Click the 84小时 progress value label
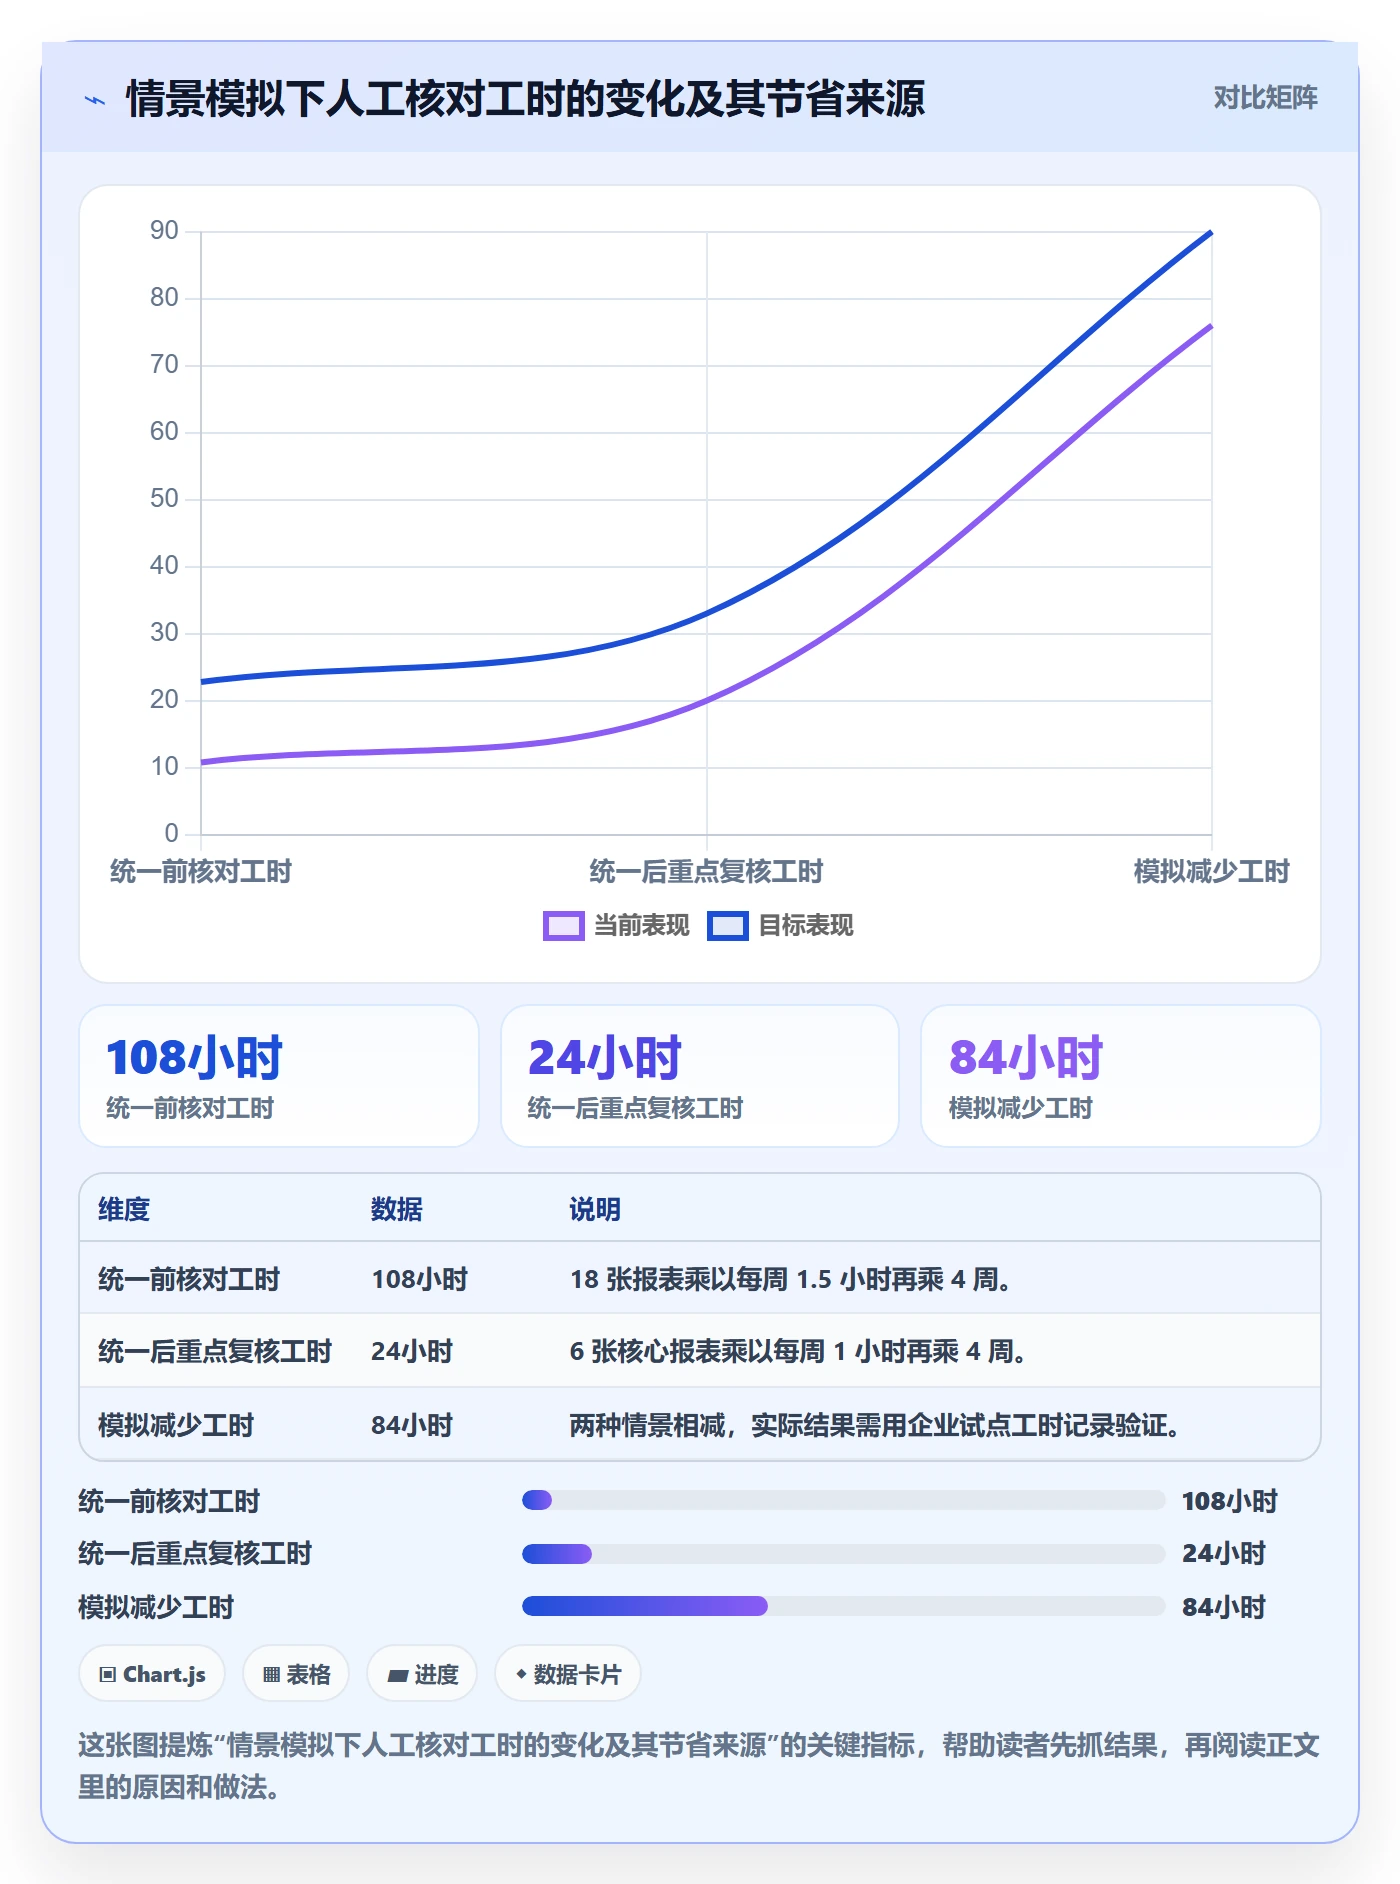1400x1884 pixels. (x=1223, y=1607)
